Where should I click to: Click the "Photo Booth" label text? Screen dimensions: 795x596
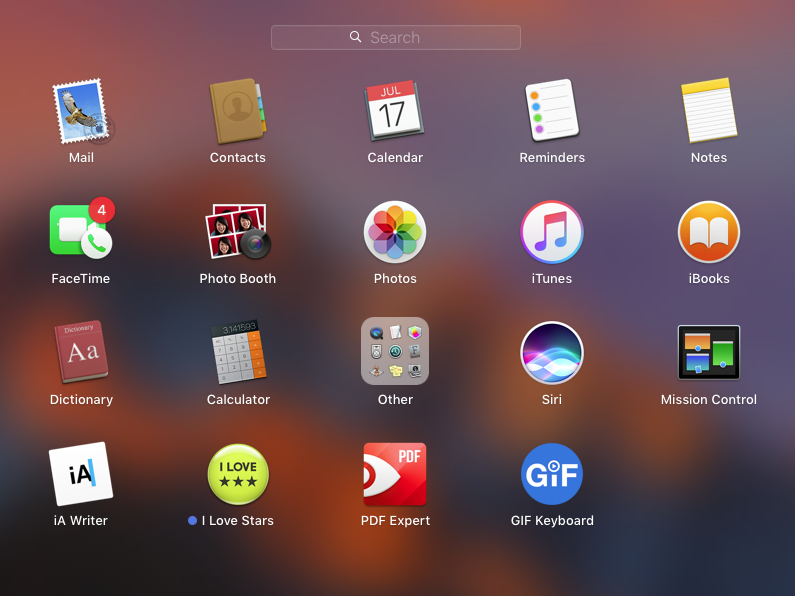pos(238,279)
